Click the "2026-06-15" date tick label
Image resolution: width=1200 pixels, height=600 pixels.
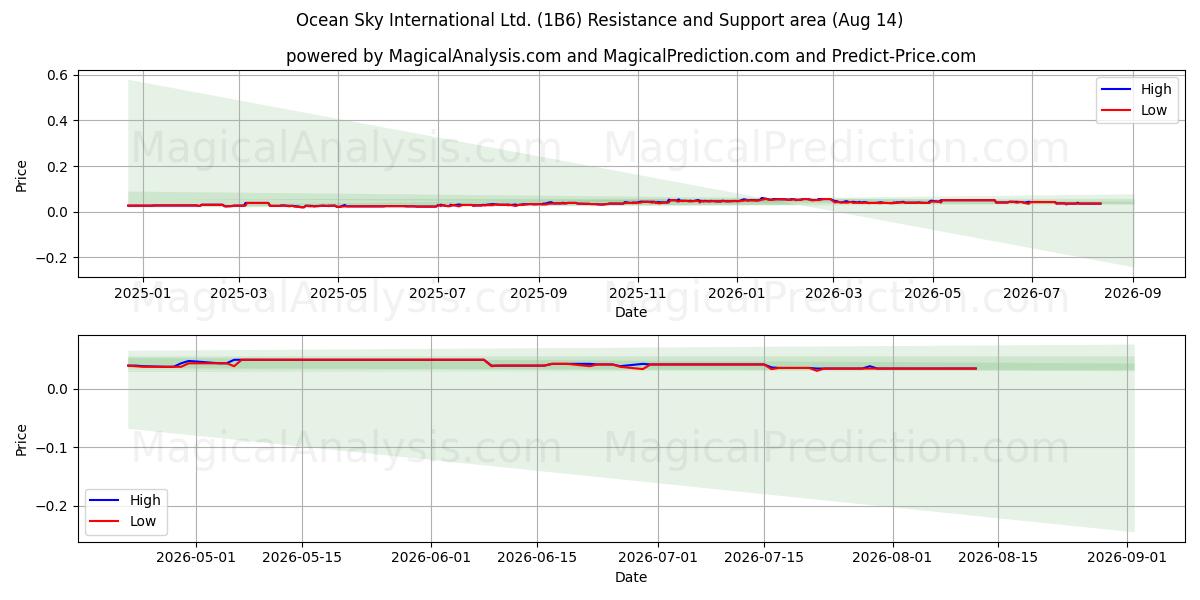(537, 558)
